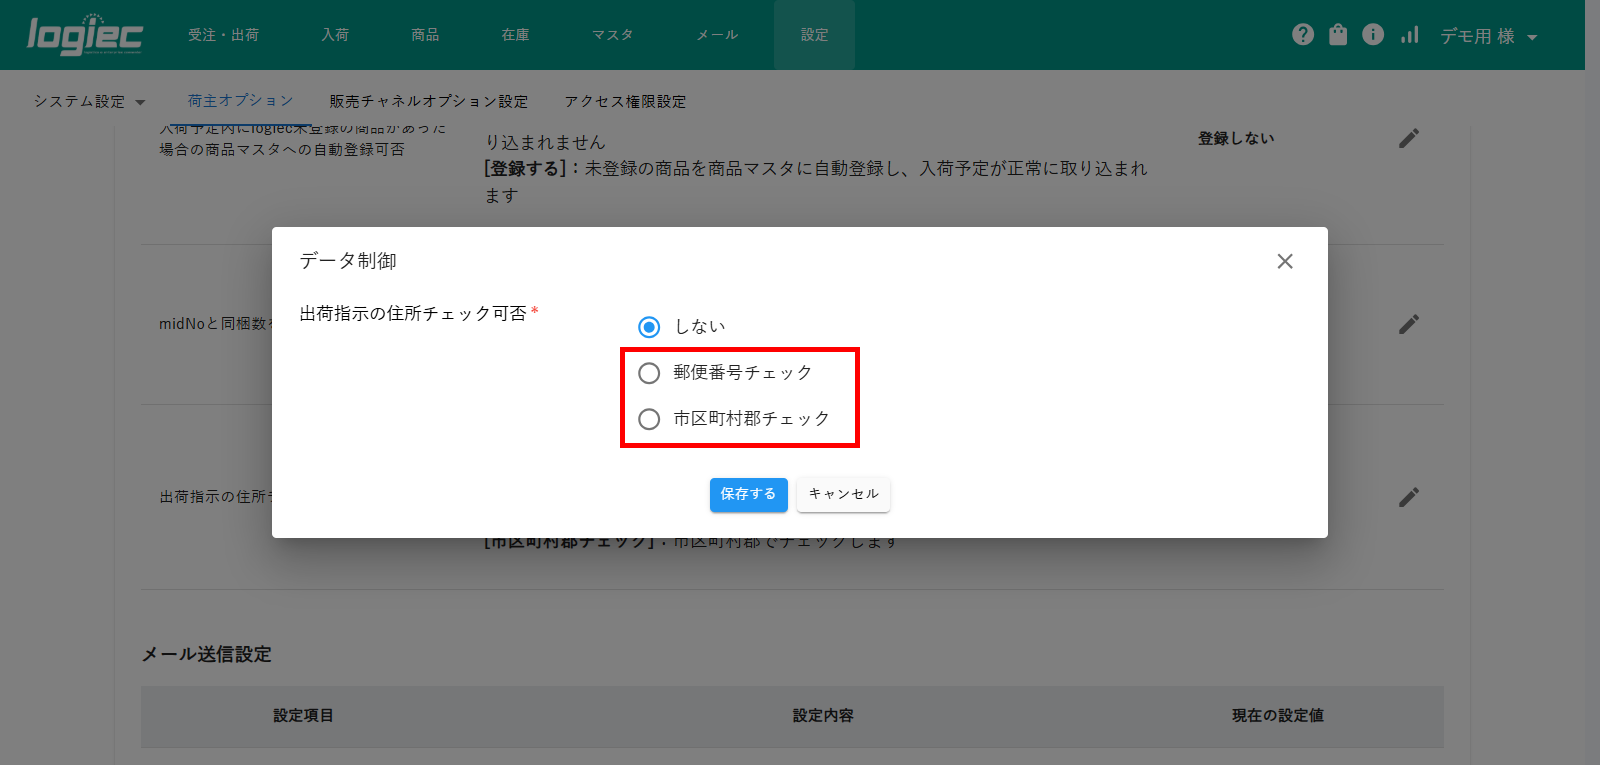Image resolution: width=1600 pixels, height=765 pixels.
Task: Click the キャンセル button
Action: (843, 494)
